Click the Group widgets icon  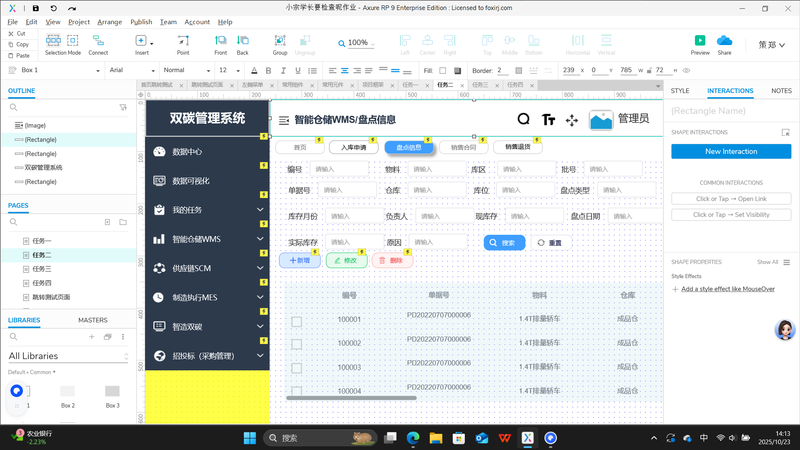[x=280, y=42]
